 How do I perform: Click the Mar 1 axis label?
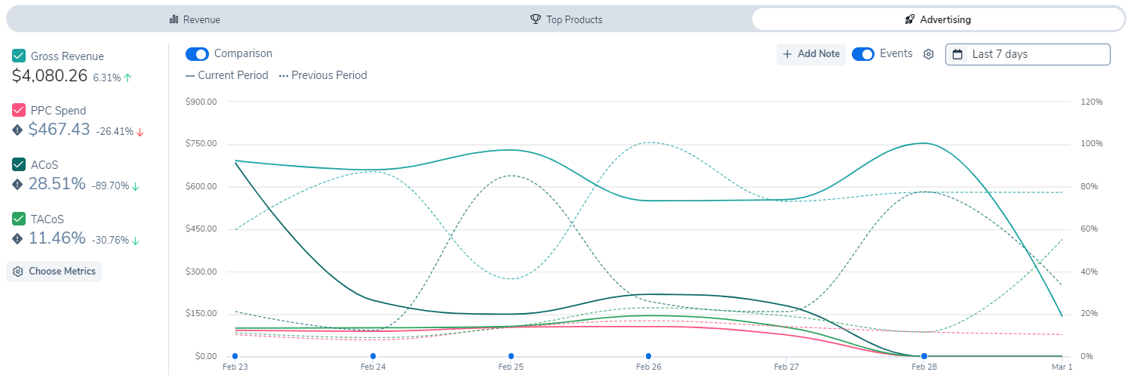tap(1062, 367)
